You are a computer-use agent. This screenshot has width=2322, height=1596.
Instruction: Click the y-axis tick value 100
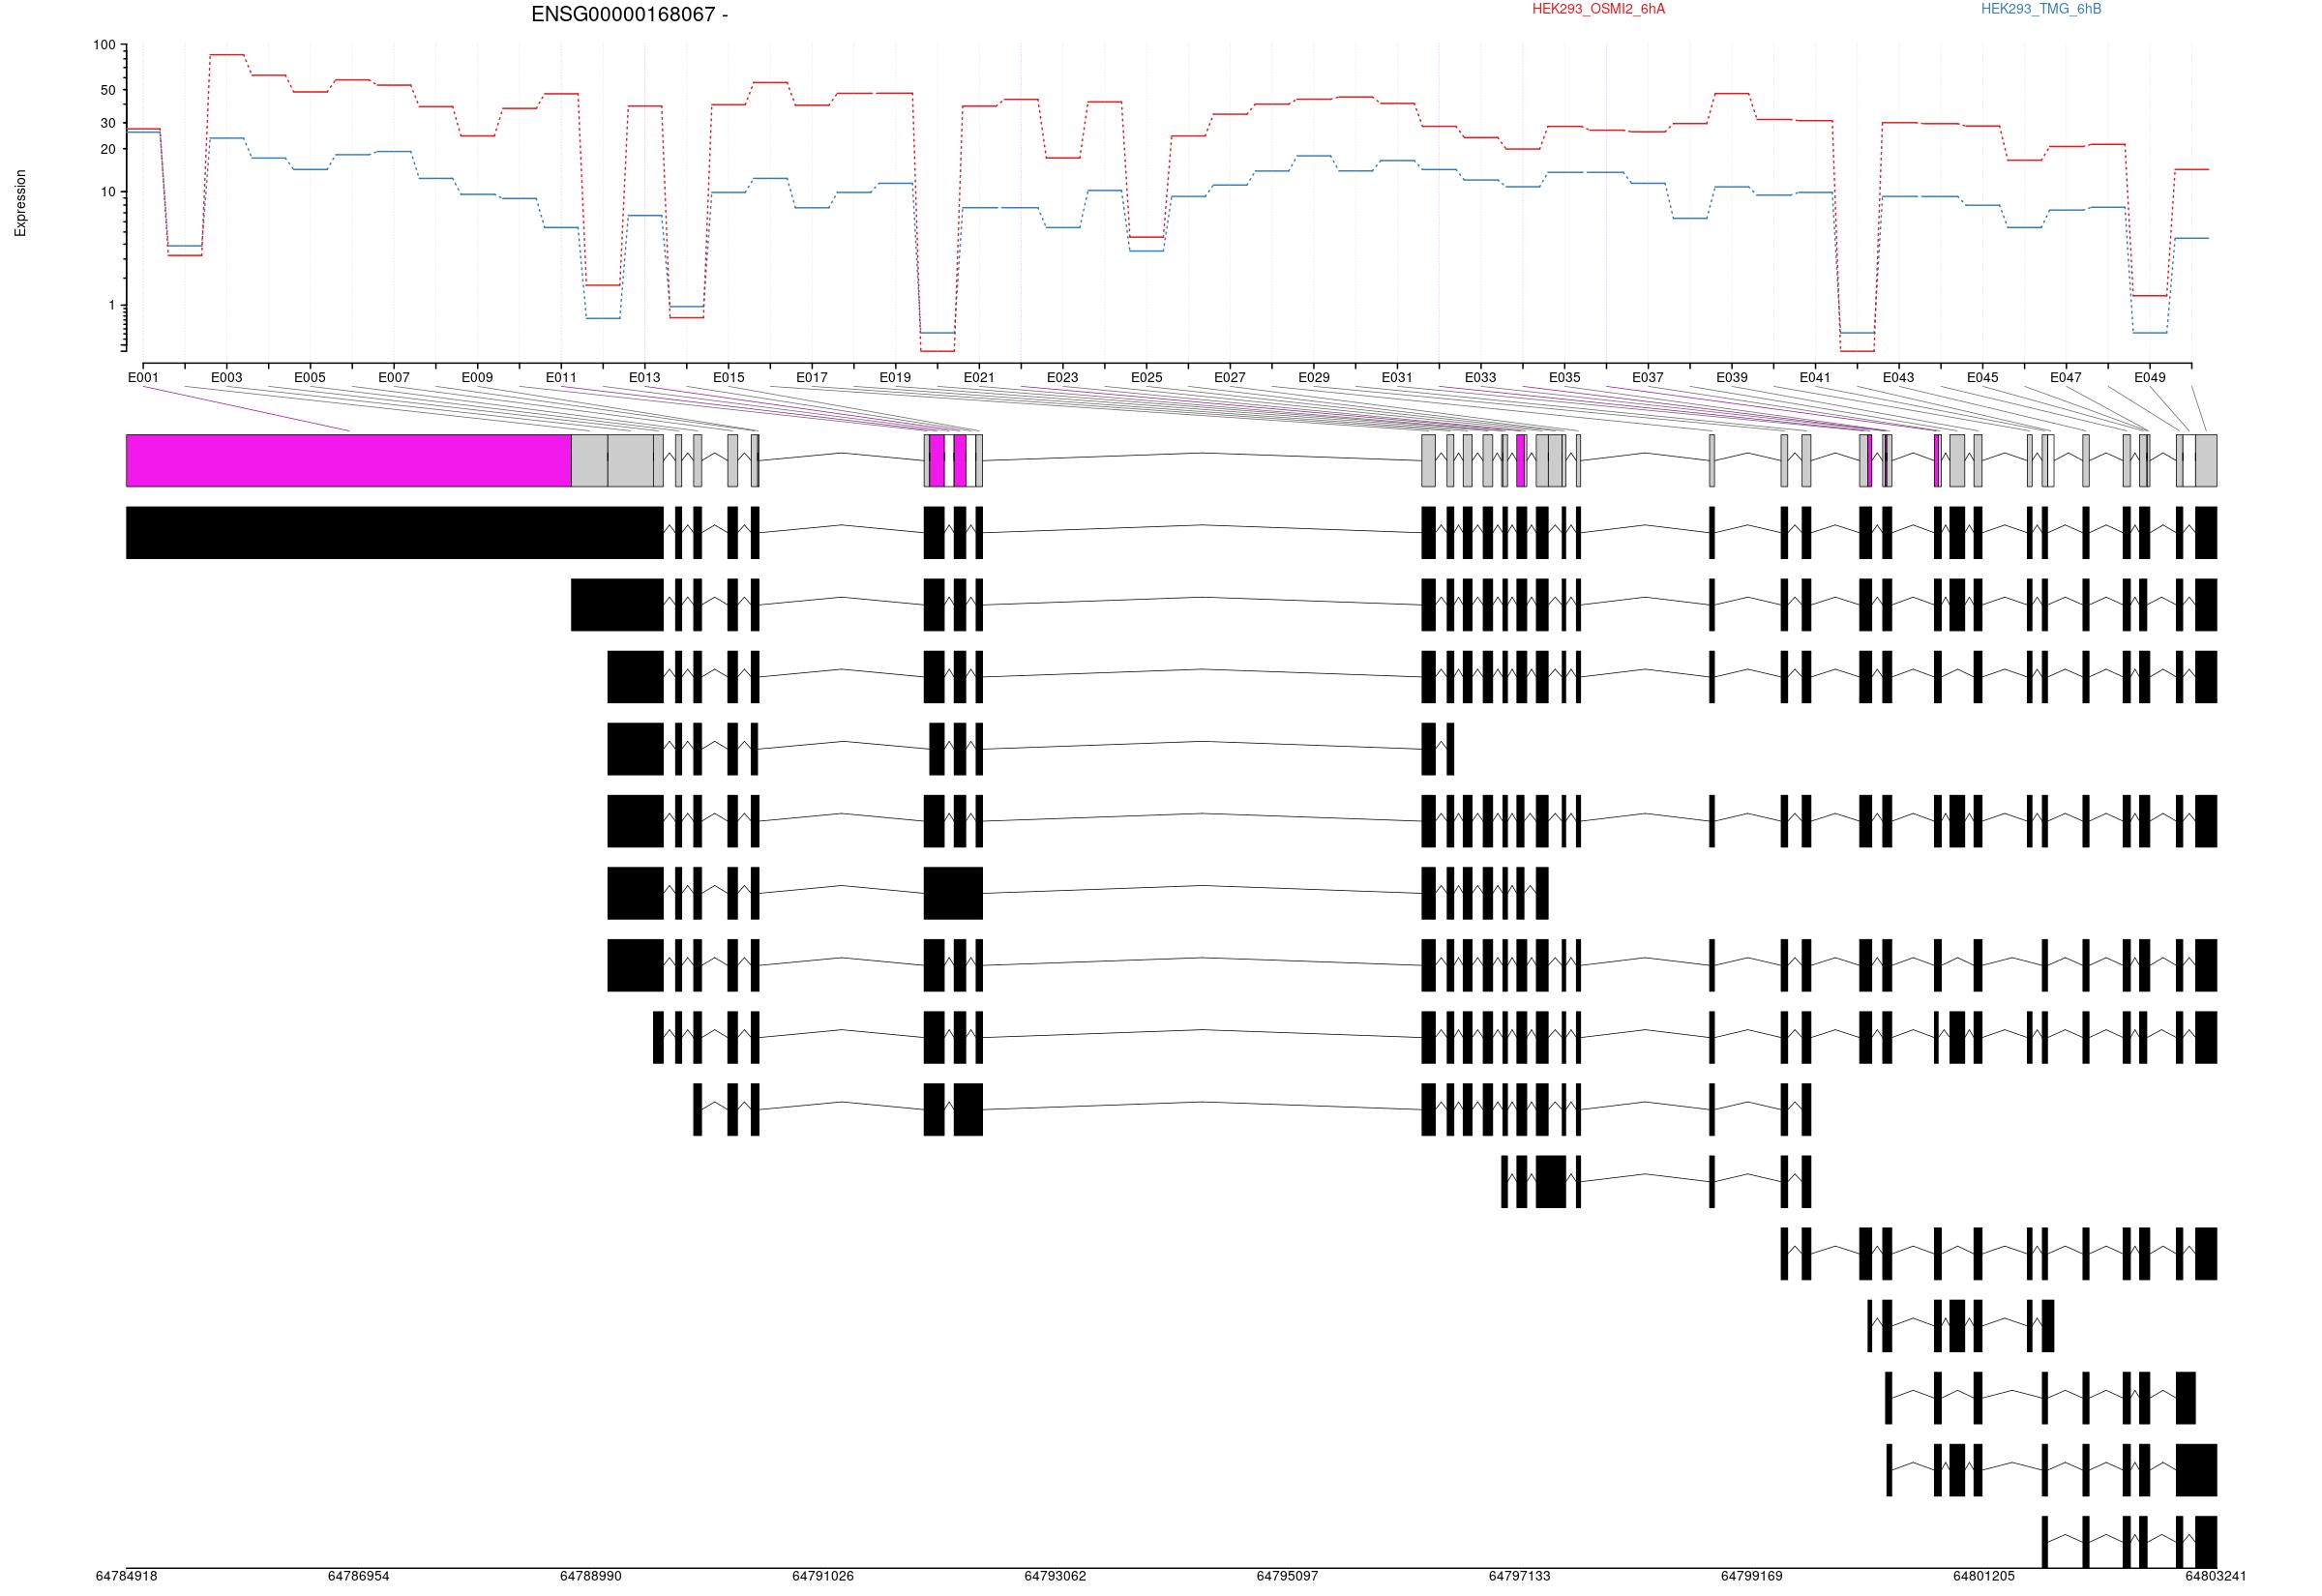tap(104, 45)
